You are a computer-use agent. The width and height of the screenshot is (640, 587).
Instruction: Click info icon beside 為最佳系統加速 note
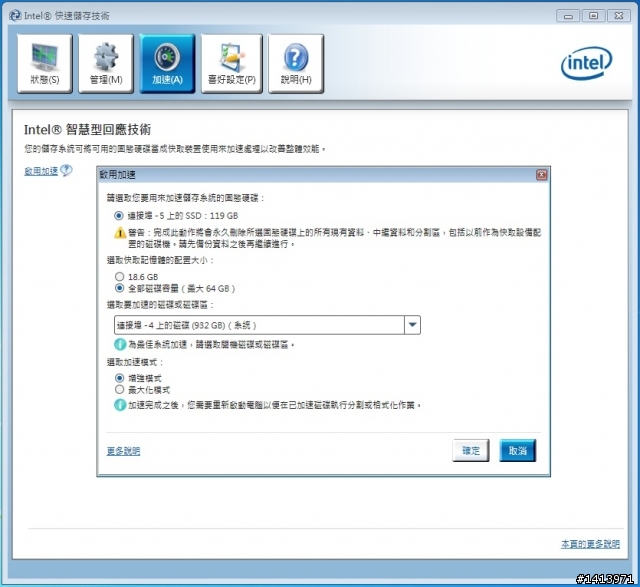pos(120,344)
